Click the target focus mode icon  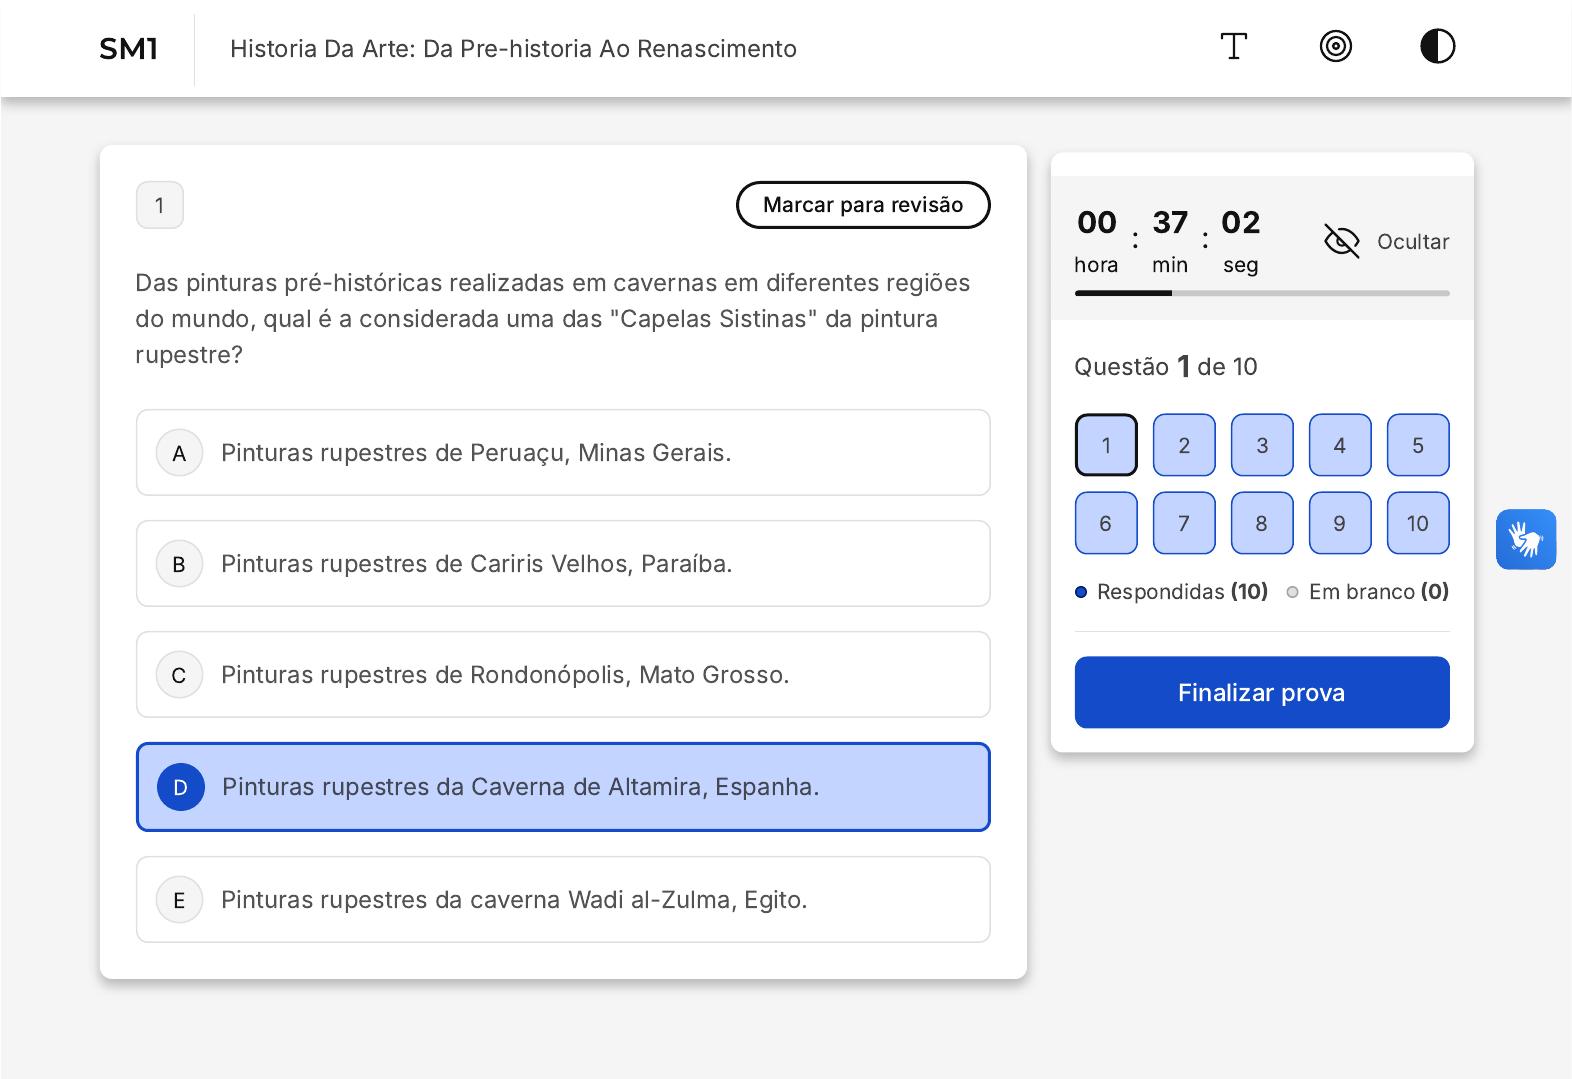1335,47
